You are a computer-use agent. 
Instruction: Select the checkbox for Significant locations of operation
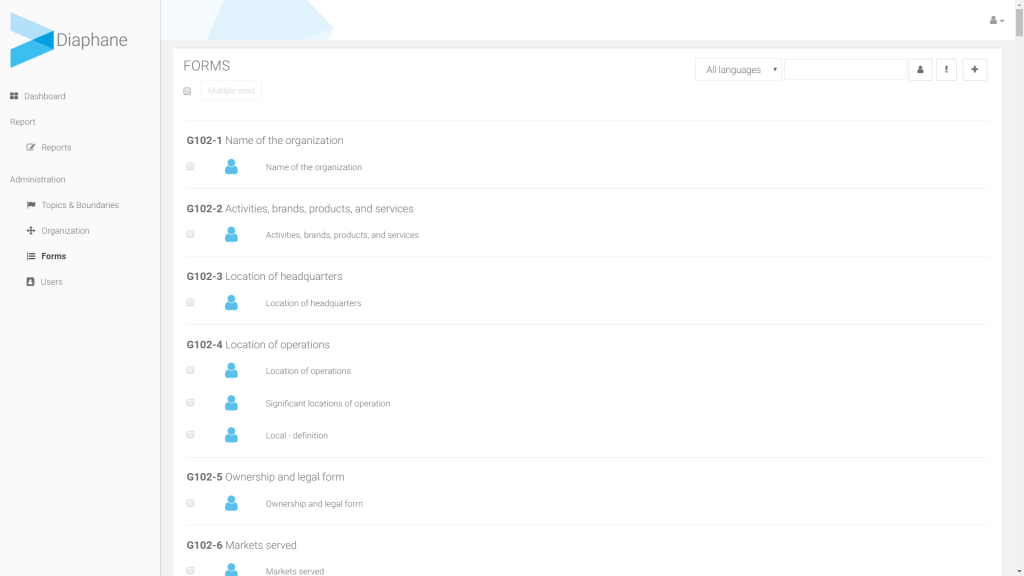190,402
